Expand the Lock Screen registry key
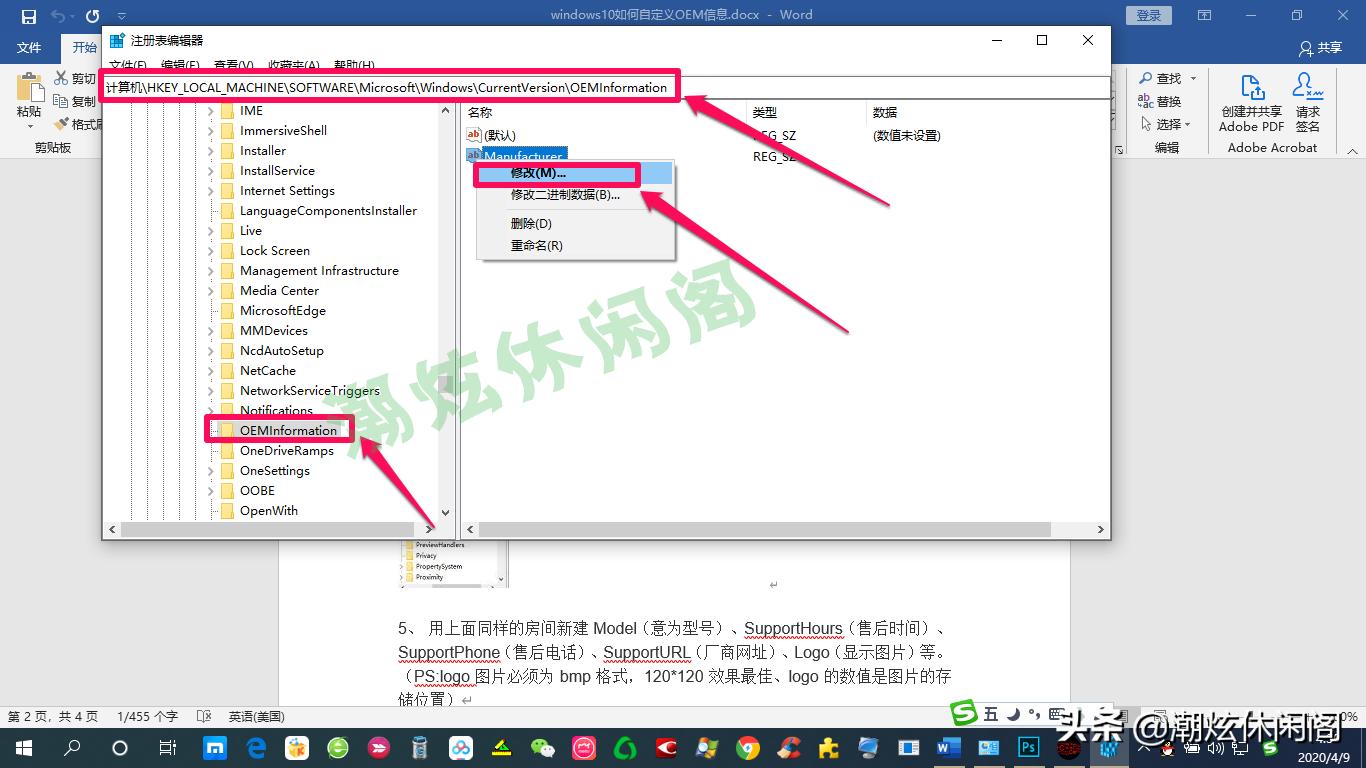 point(209,250)
